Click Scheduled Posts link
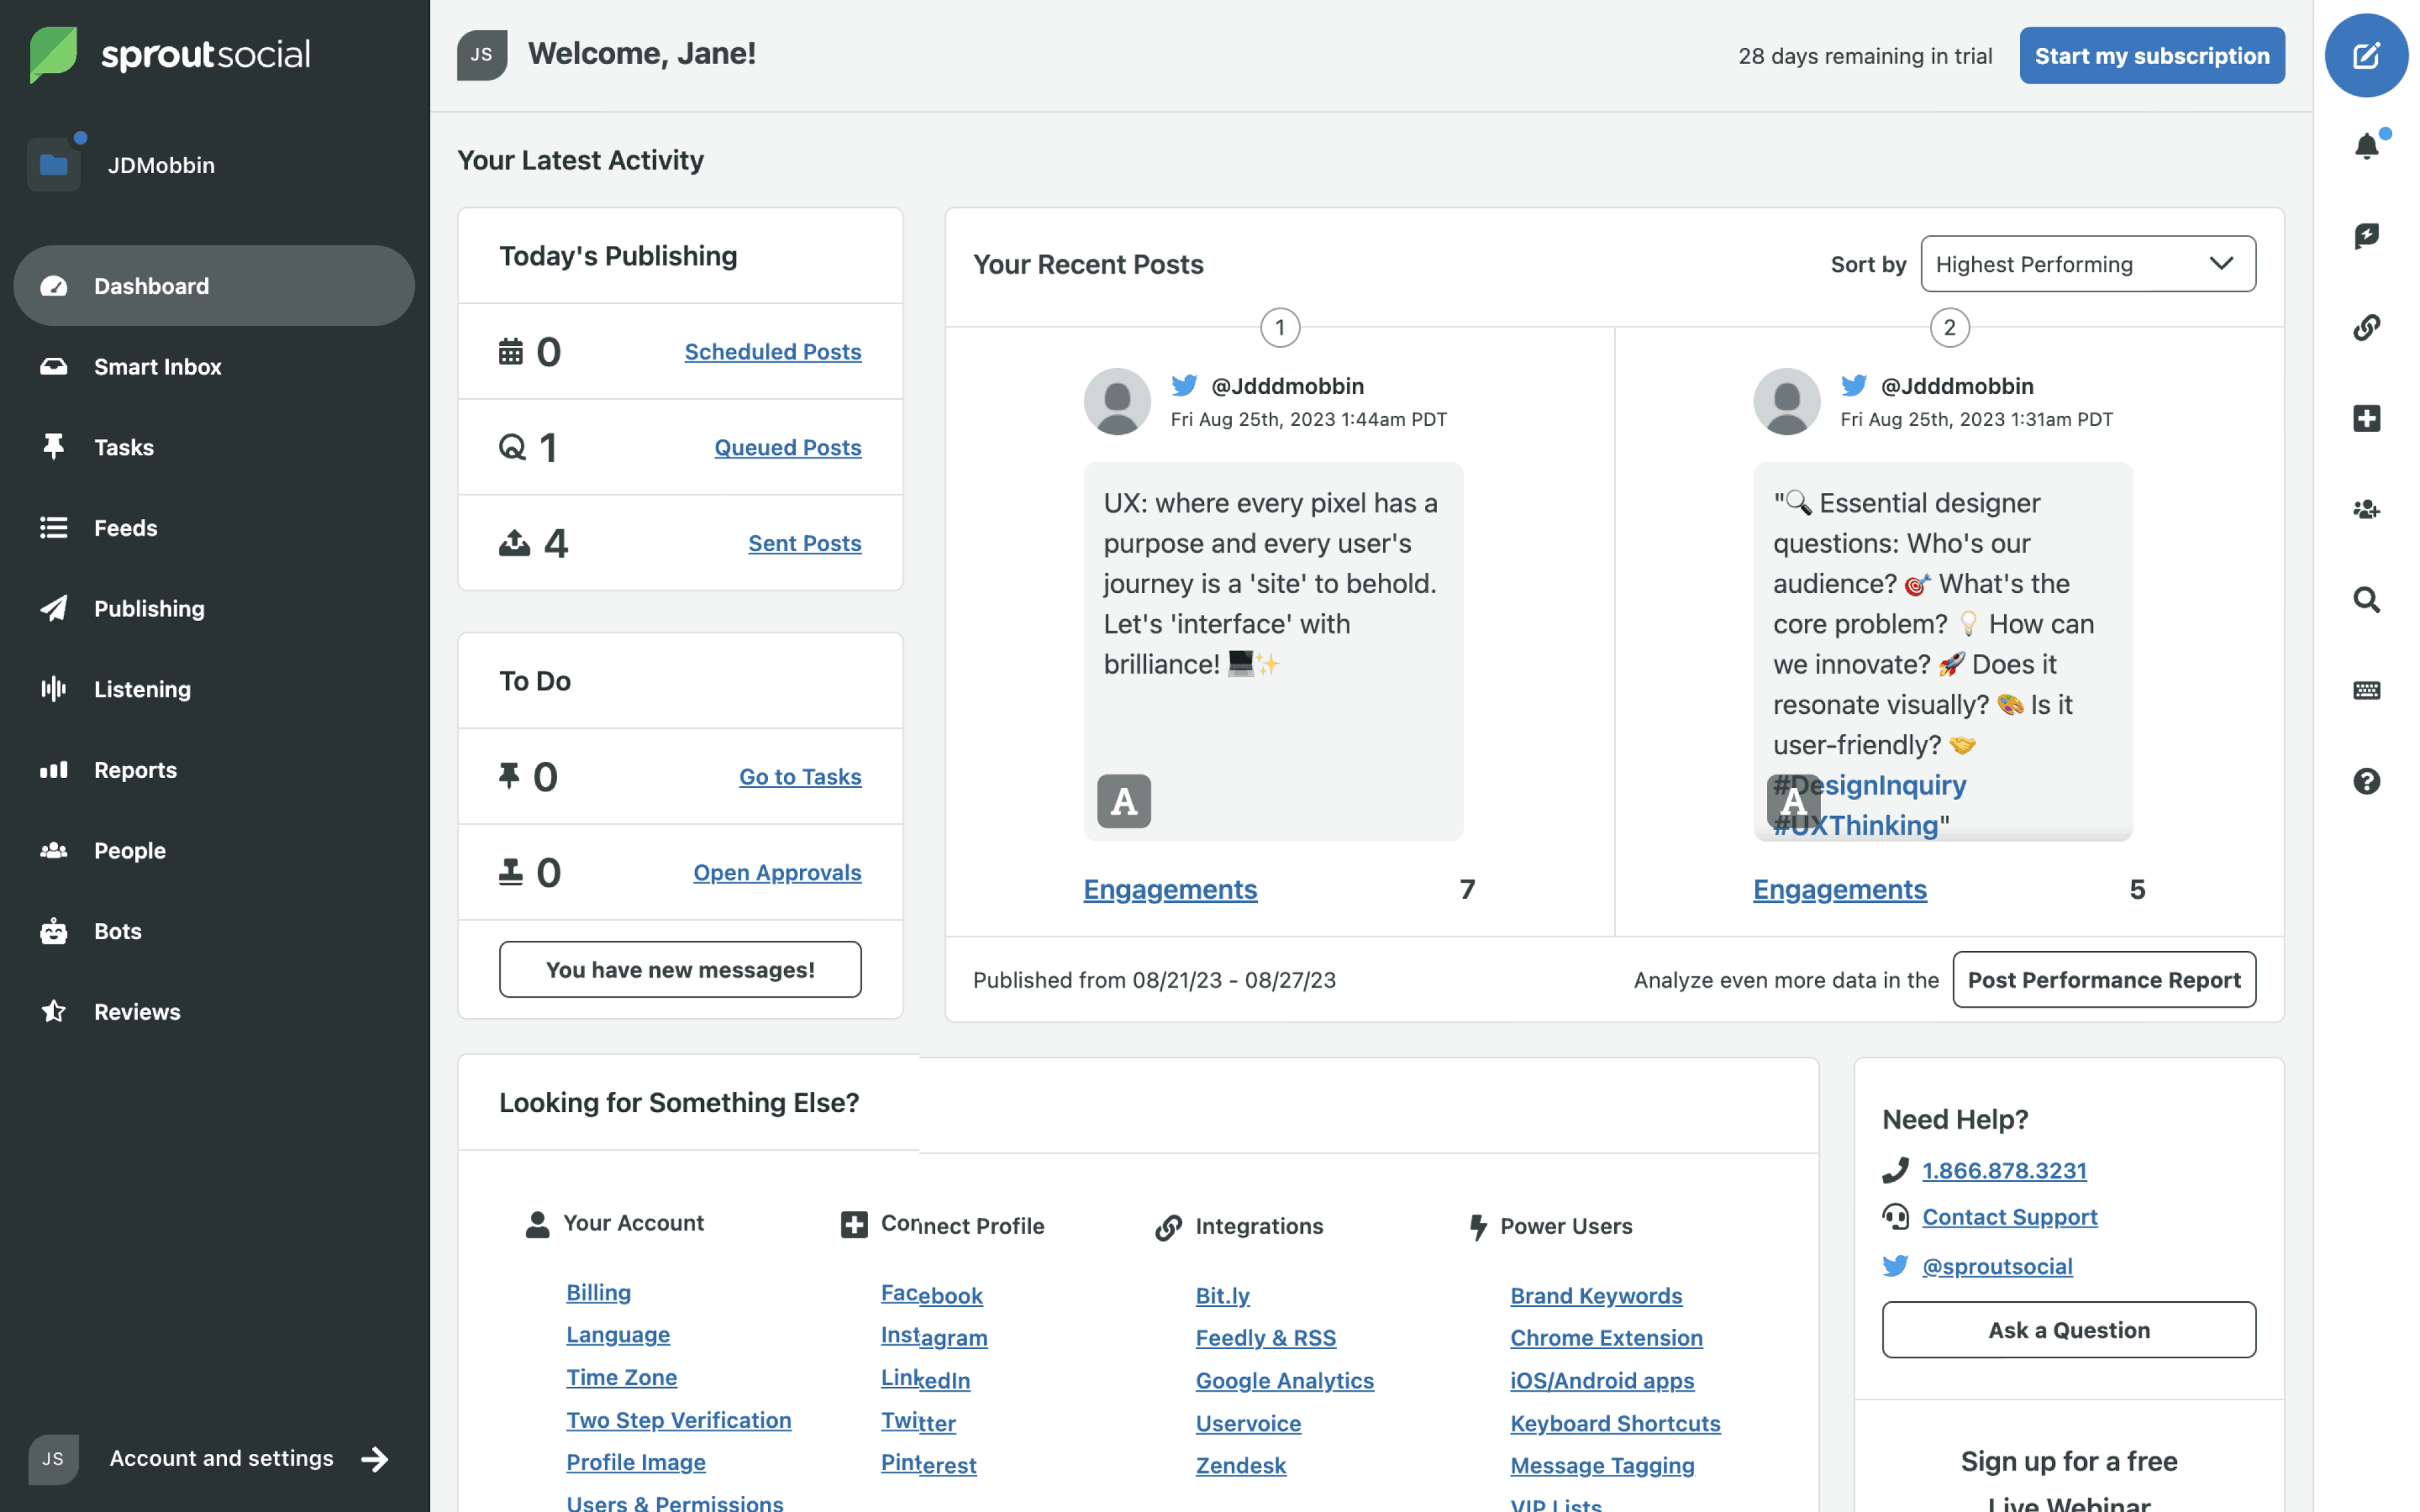 coord(774,350)
